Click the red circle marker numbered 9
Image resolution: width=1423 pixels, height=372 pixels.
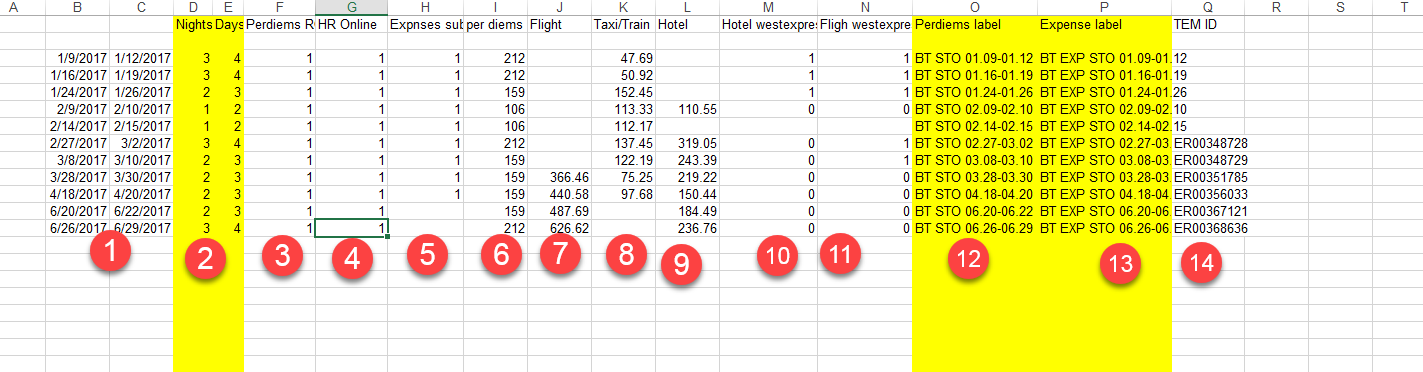click(x=681, y=261)
